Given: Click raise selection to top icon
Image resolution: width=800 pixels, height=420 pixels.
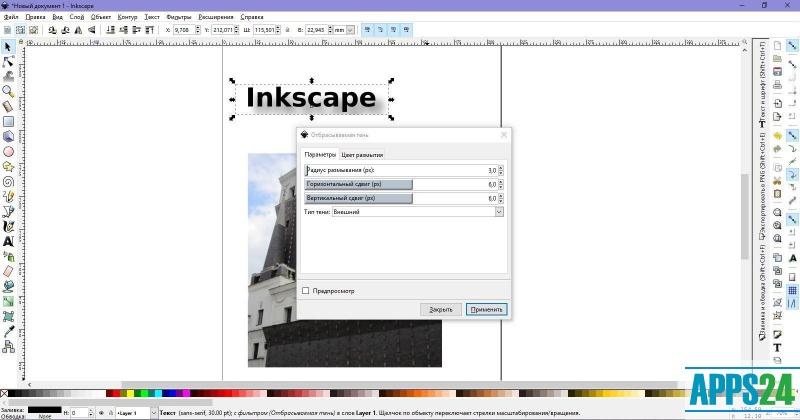Looking at the screenshot, I should (x=149, y=30).
